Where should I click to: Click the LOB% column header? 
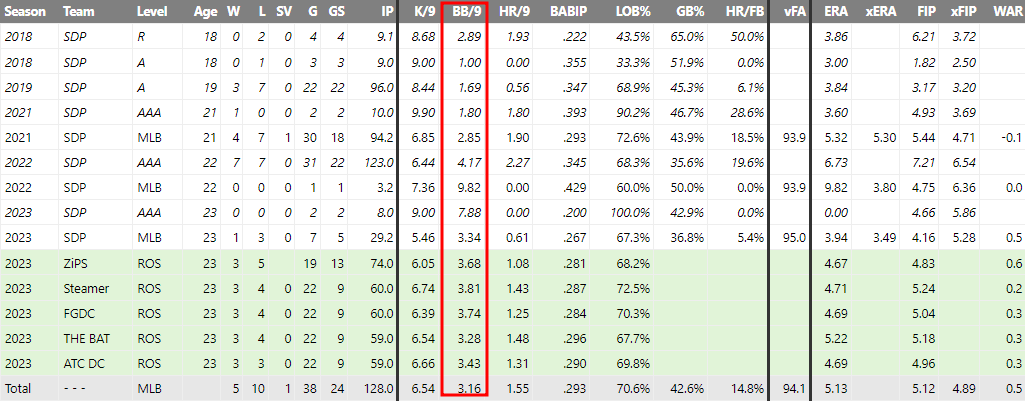pyautogui.click(x=632, y=12)
